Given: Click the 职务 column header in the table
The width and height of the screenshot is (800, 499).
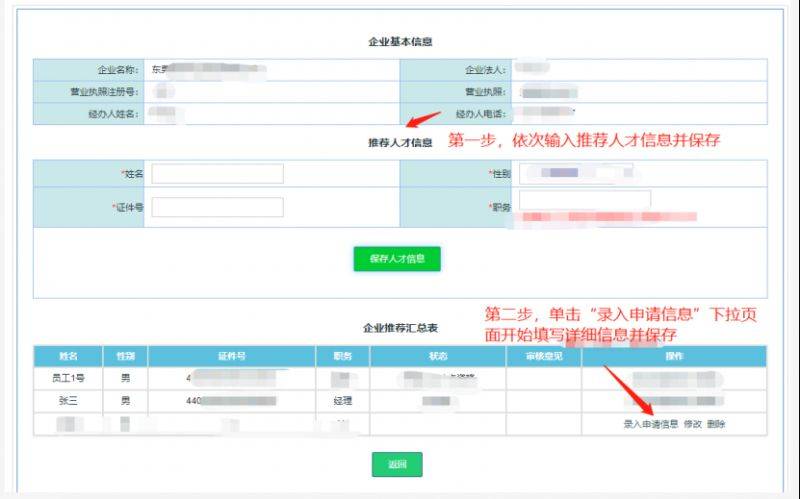Looking at the screenshot, I should click(x=342, y=356).
